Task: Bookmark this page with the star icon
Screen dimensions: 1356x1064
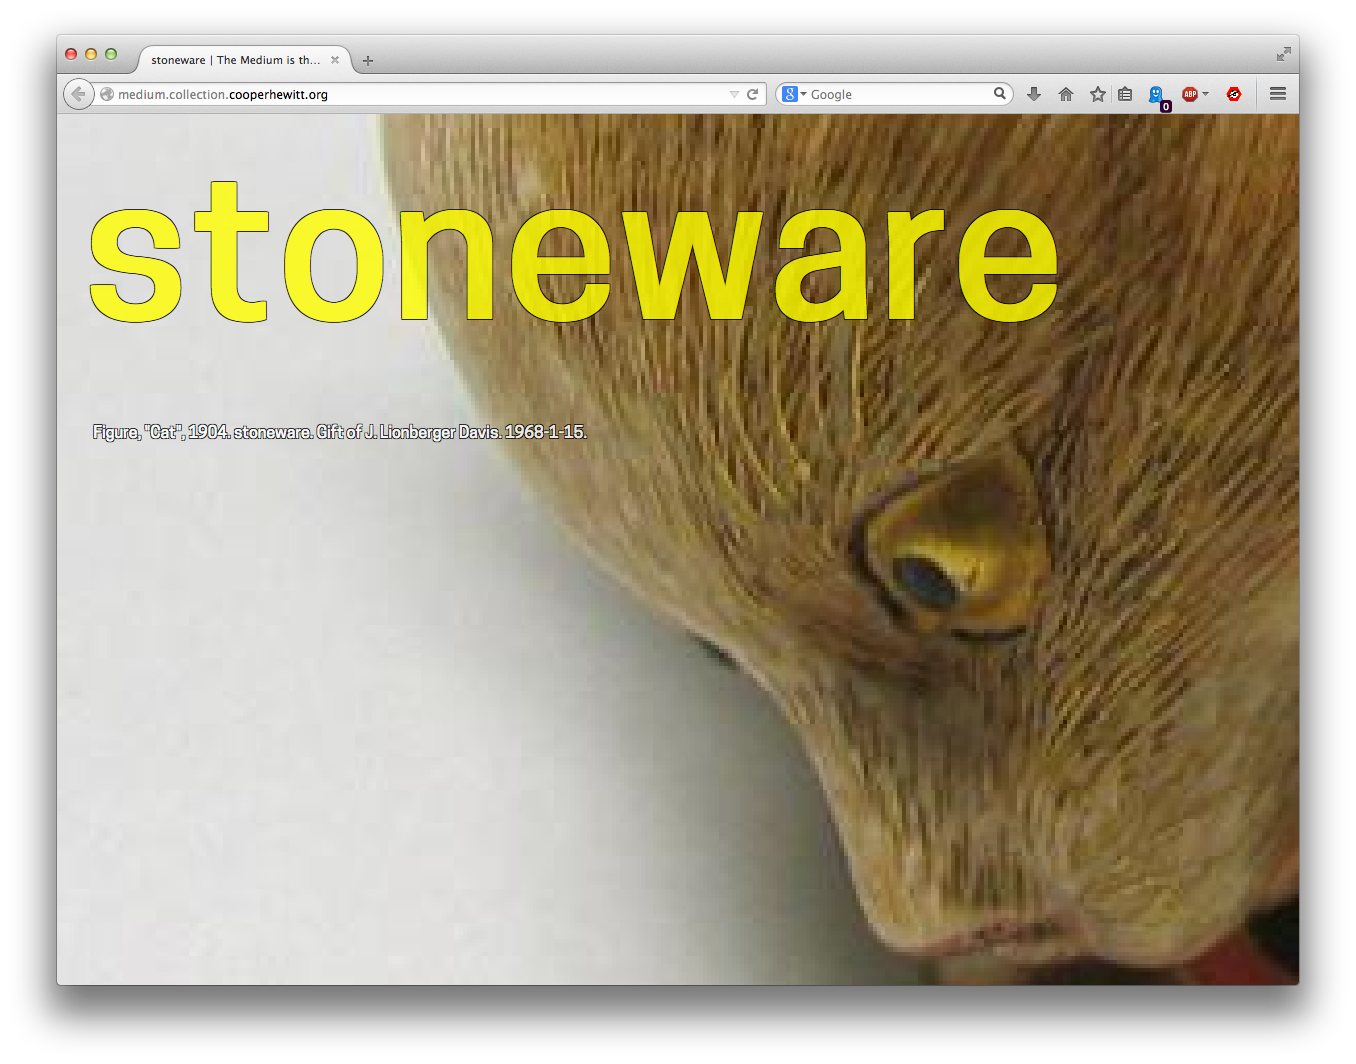Action: pos(1098,94)
